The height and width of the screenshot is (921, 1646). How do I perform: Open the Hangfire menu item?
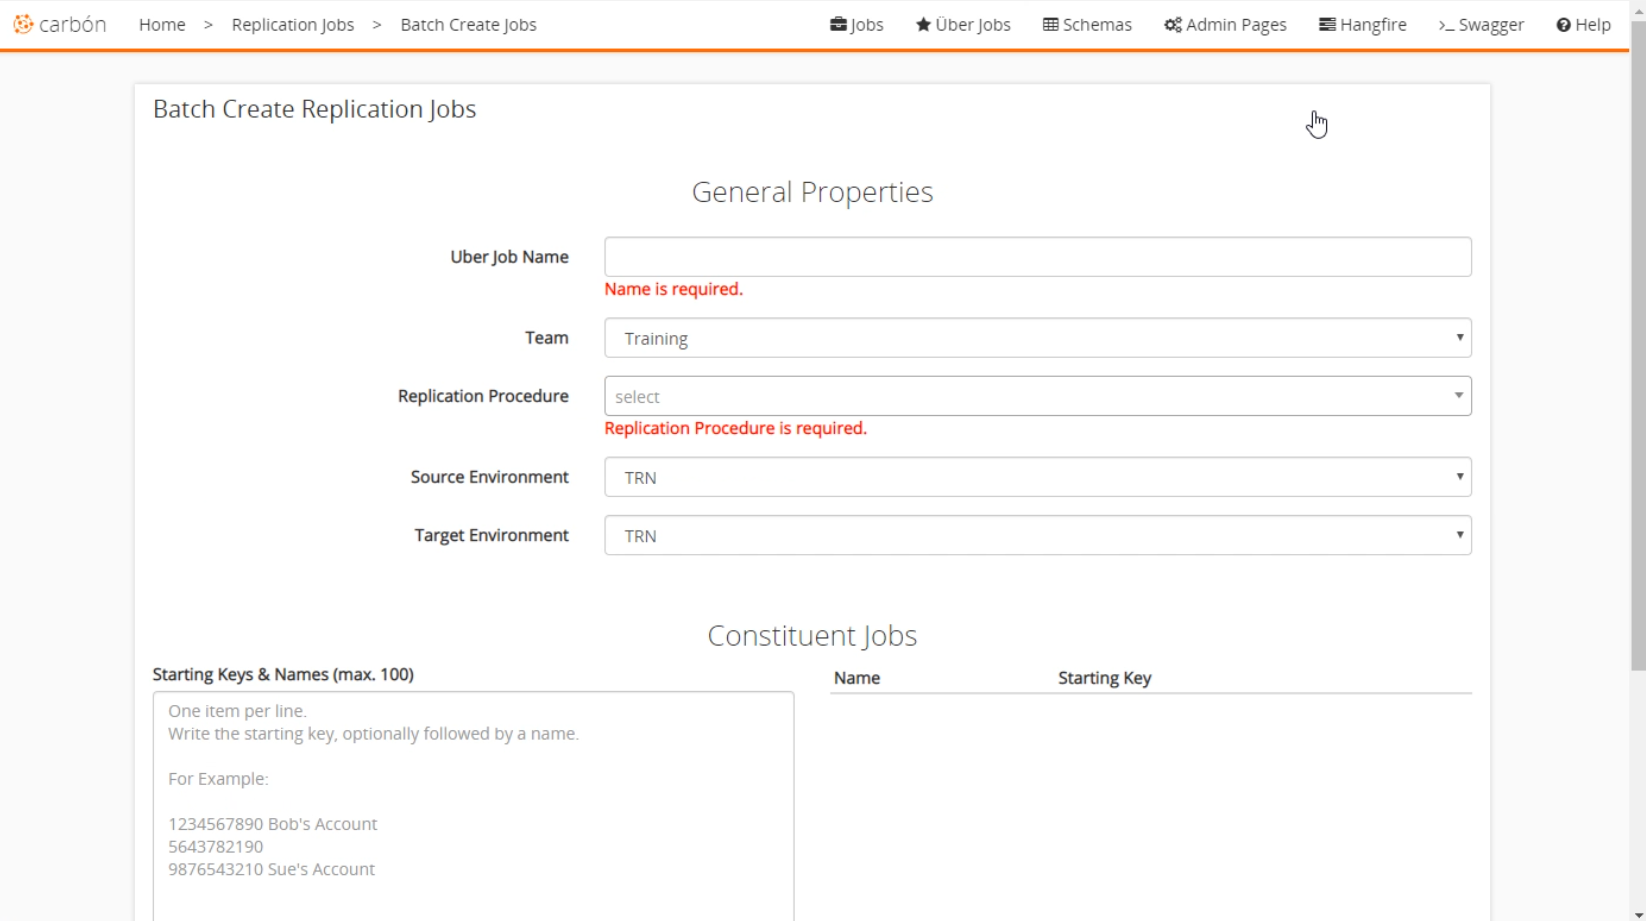point(1362,24)
